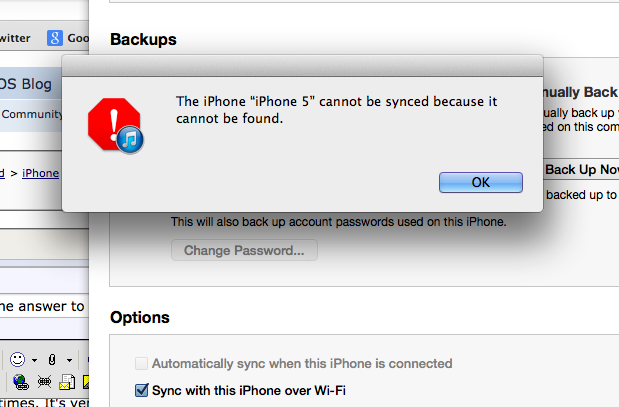Click the Change Password button
This screenshot has height=407, width=619.
pyautogui.click(x=244, y=250)
